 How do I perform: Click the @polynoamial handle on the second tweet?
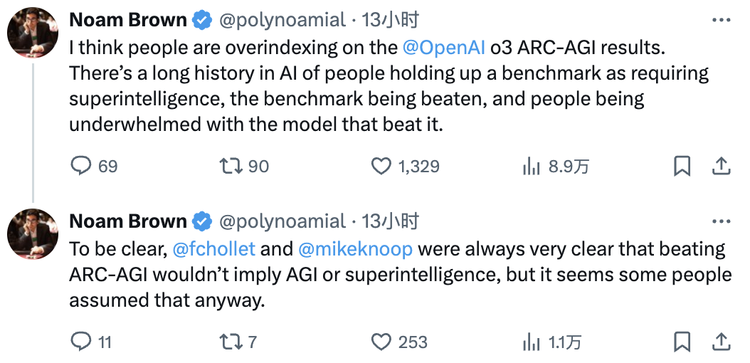pyautogui.click(x=282, y=221)
